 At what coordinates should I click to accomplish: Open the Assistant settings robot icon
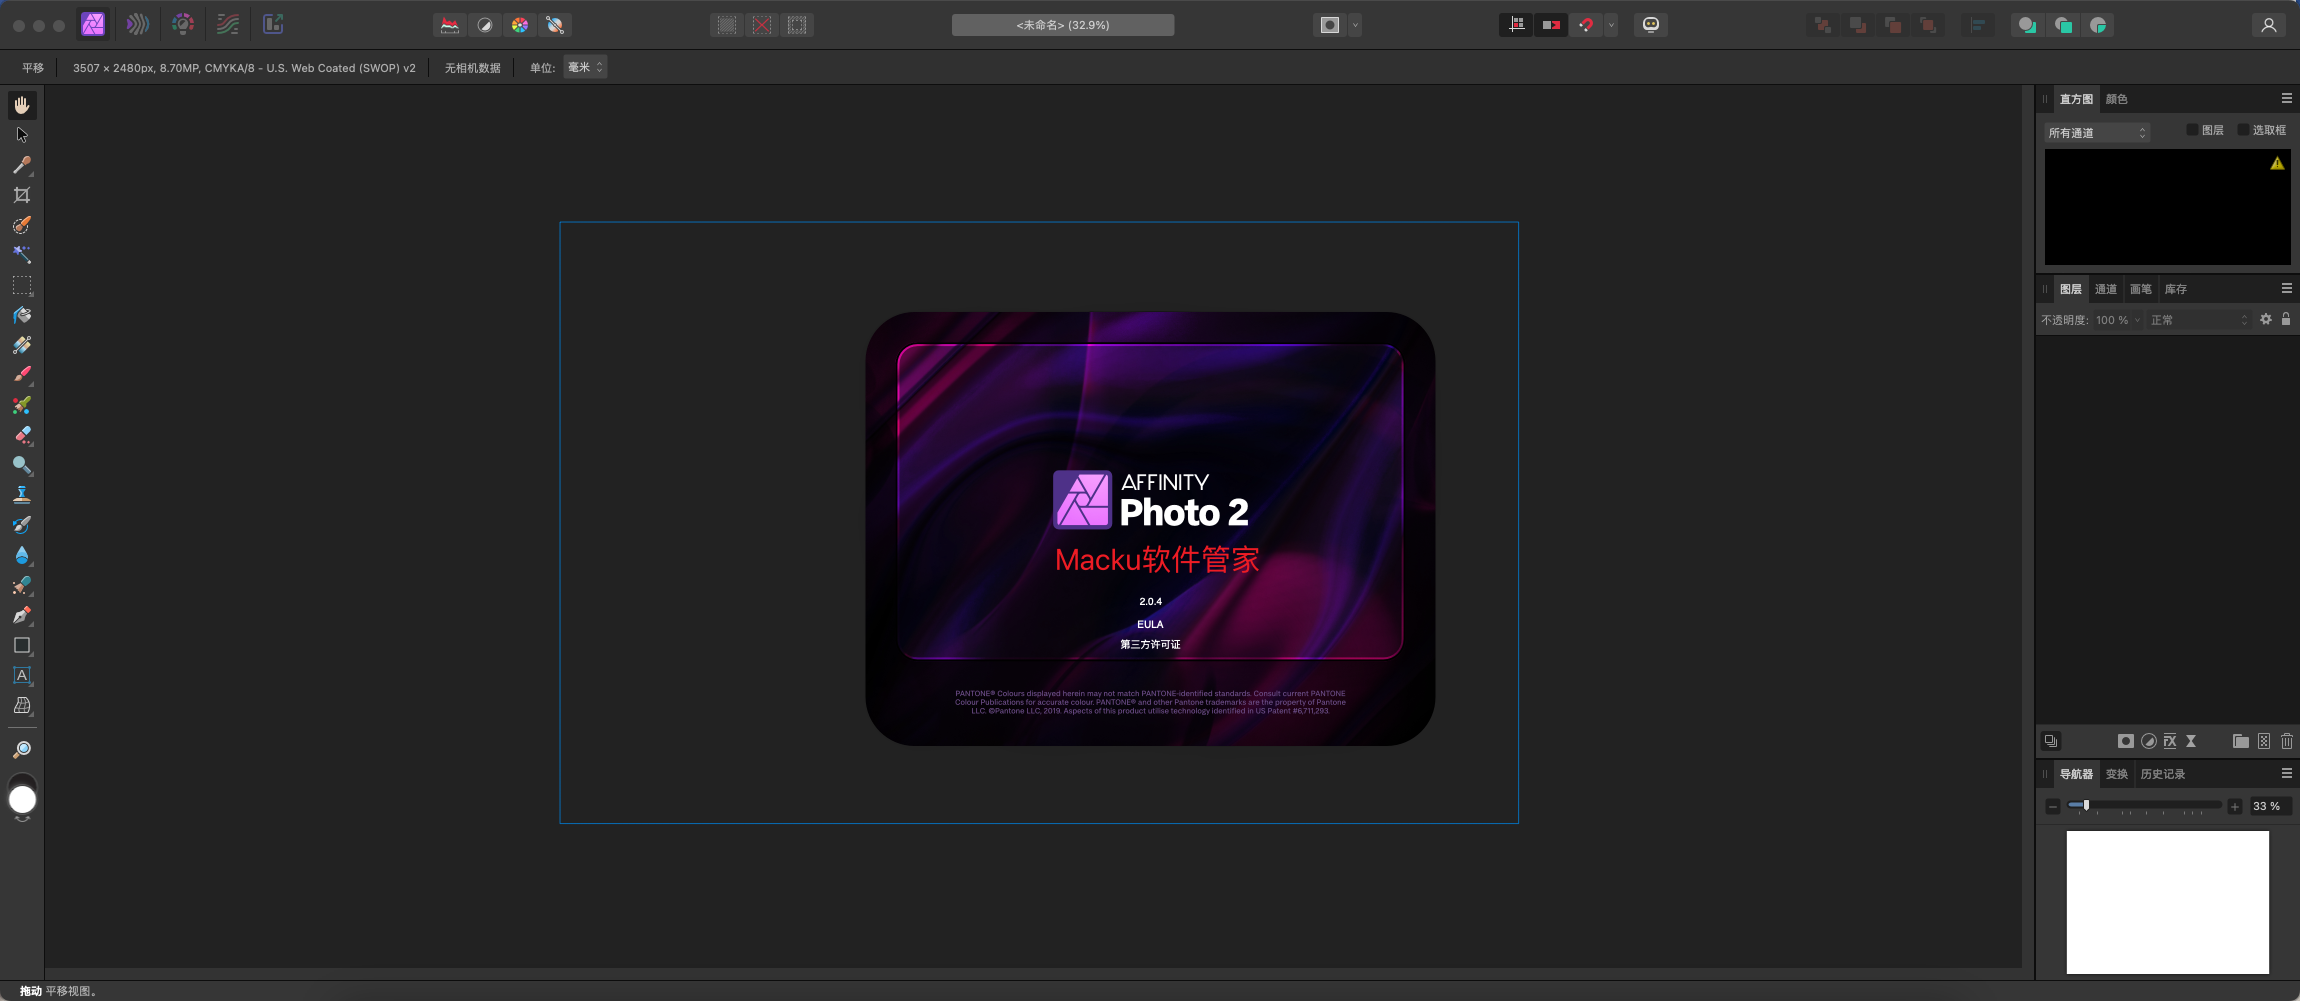pos(1651,25)
